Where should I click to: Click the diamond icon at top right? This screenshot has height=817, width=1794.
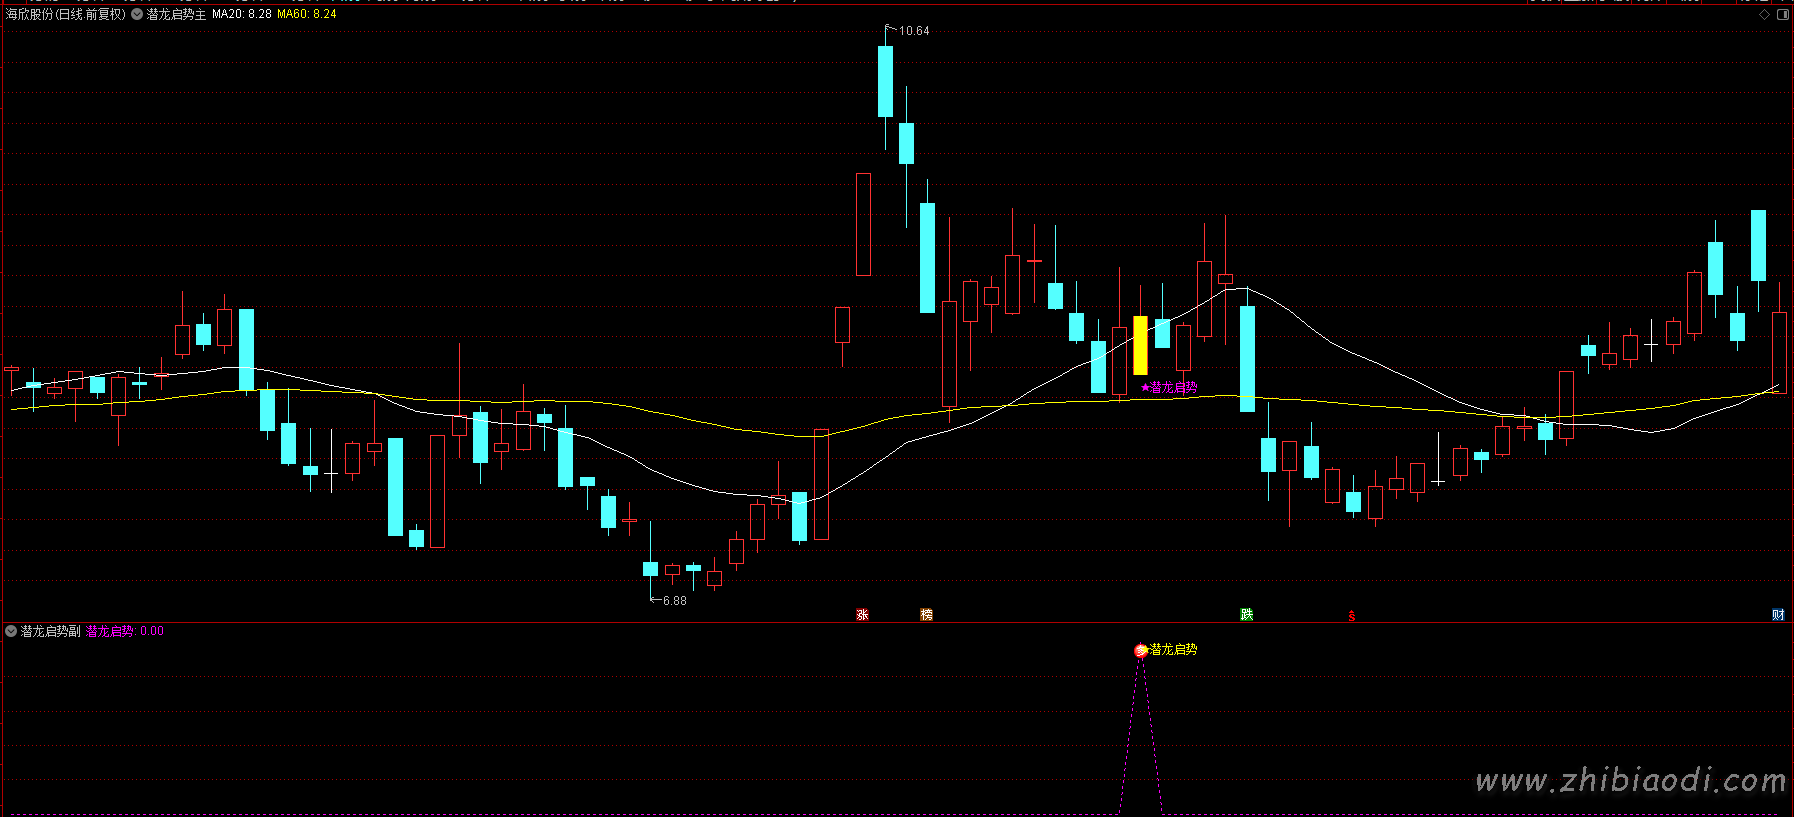tap(1764, 14)
